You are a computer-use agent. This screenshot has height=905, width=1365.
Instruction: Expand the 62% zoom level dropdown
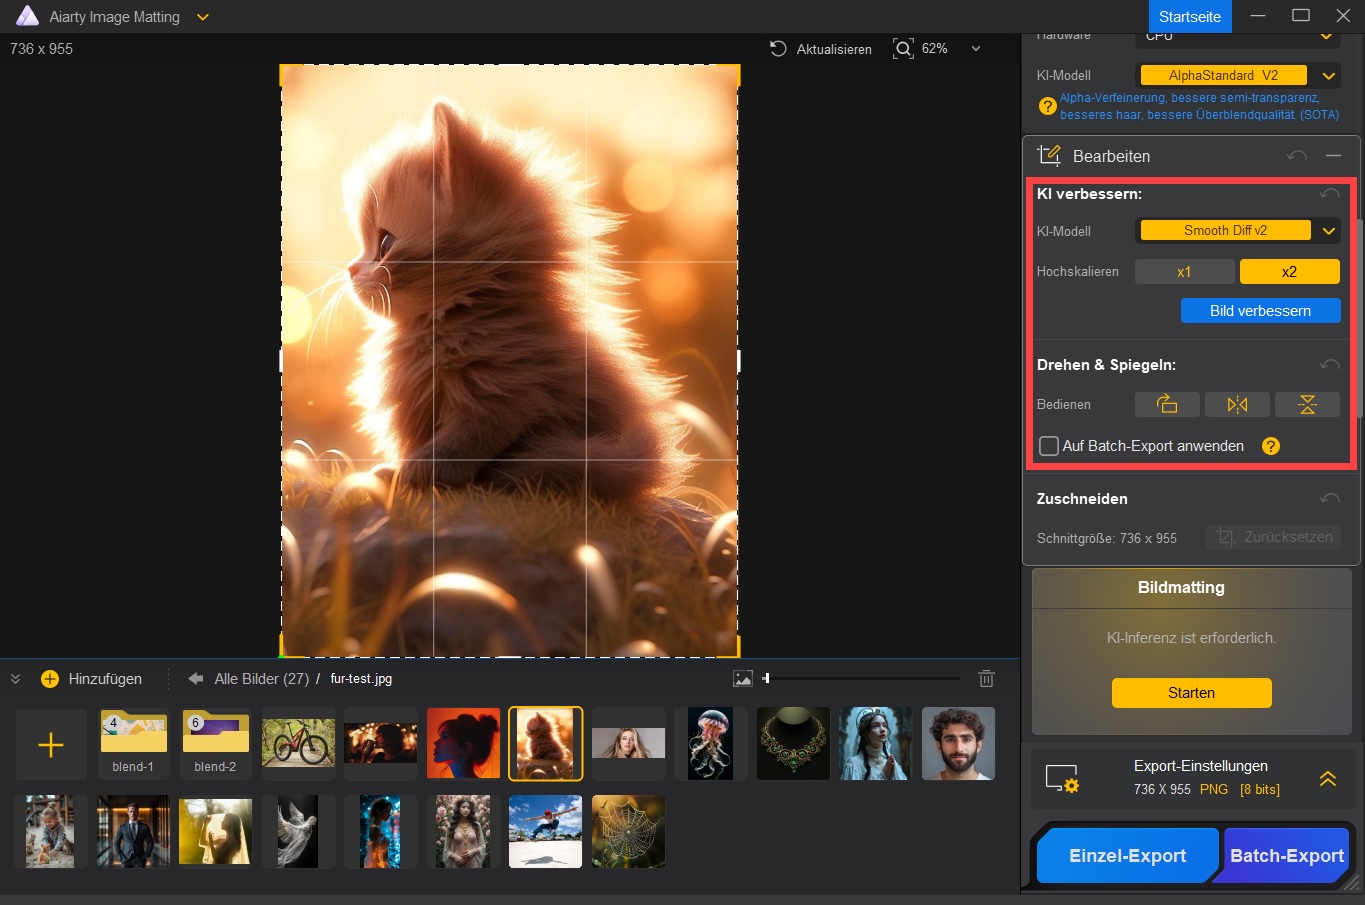976,49
